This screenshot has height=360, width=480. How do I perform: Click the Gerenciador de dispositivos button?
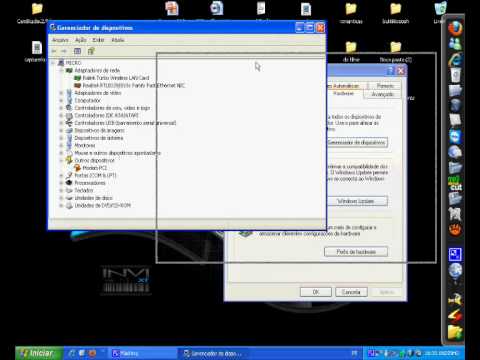click(357, 142)
